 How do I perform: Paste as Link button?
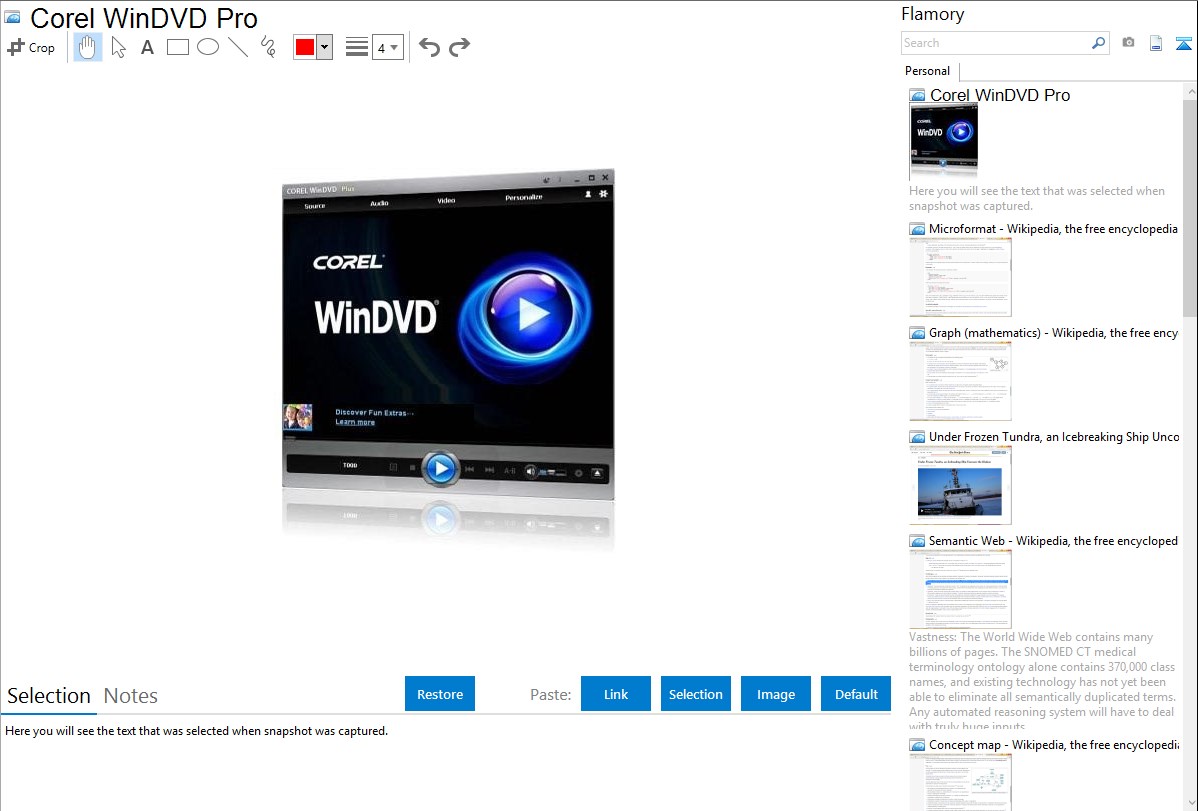pos(616,694)
